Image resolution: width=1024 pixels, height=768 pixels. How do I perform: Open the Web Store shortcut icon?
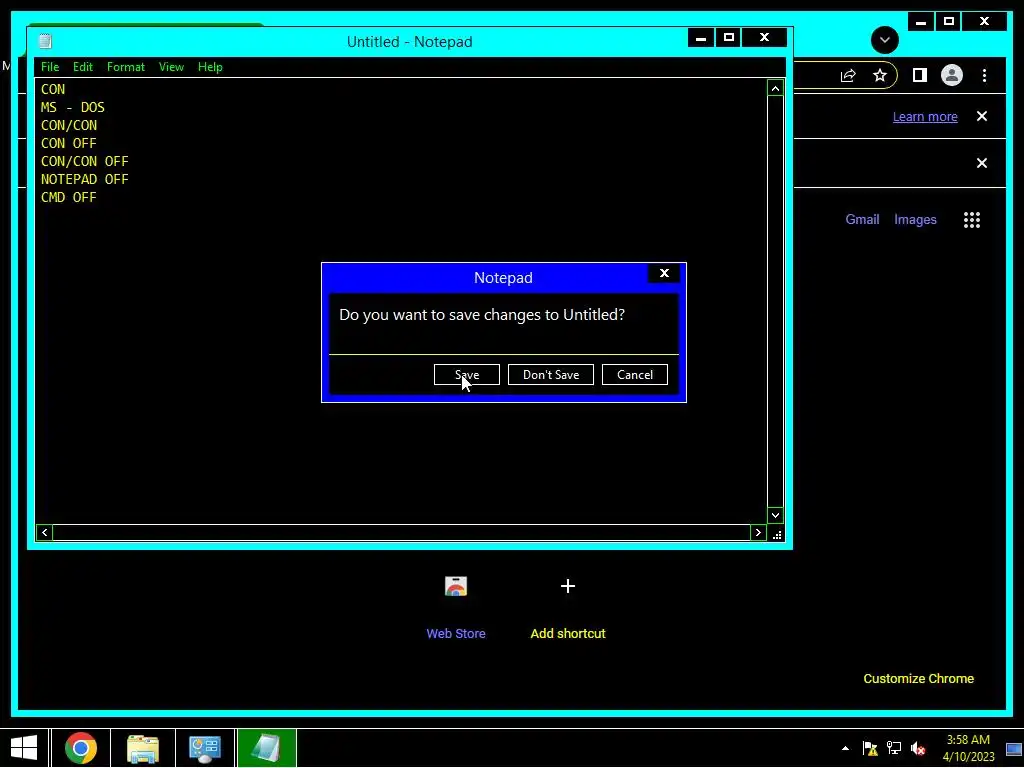pyautogui.click(x=456, y=586)
